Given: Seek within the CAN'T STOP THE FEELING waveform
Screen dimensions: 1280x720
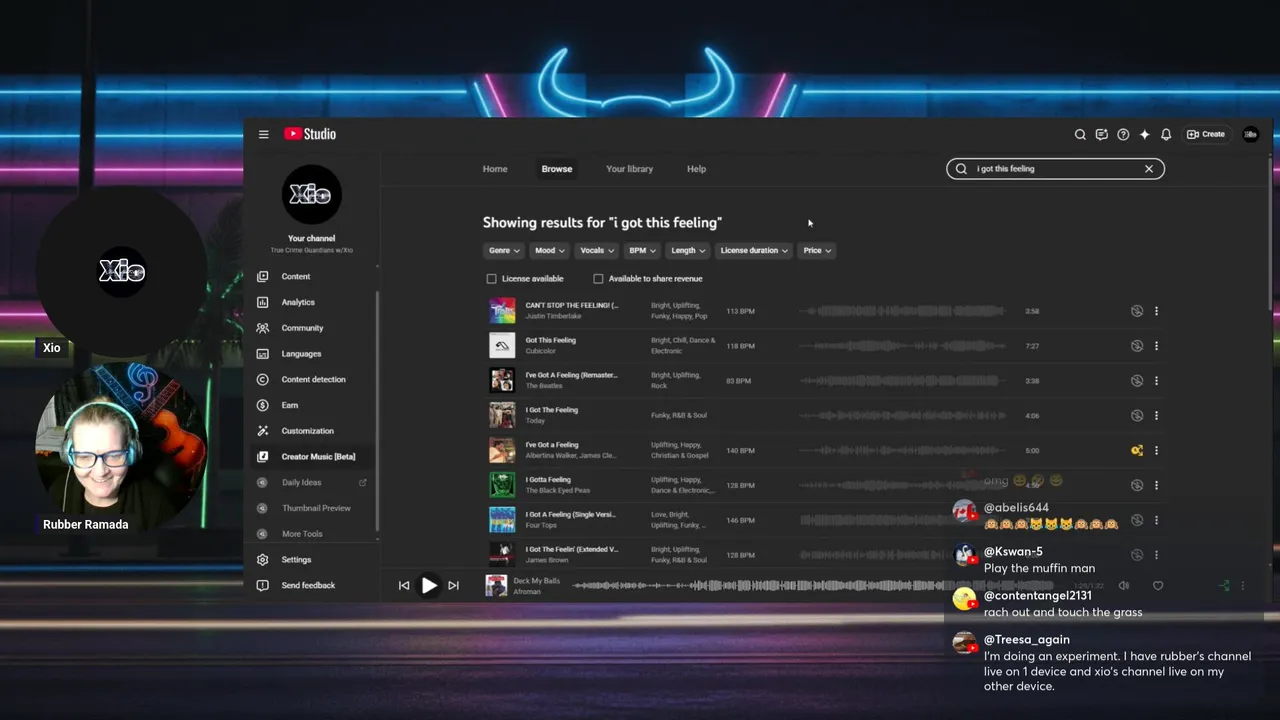Looking at the screenshot, I should (x=905, y=311).
